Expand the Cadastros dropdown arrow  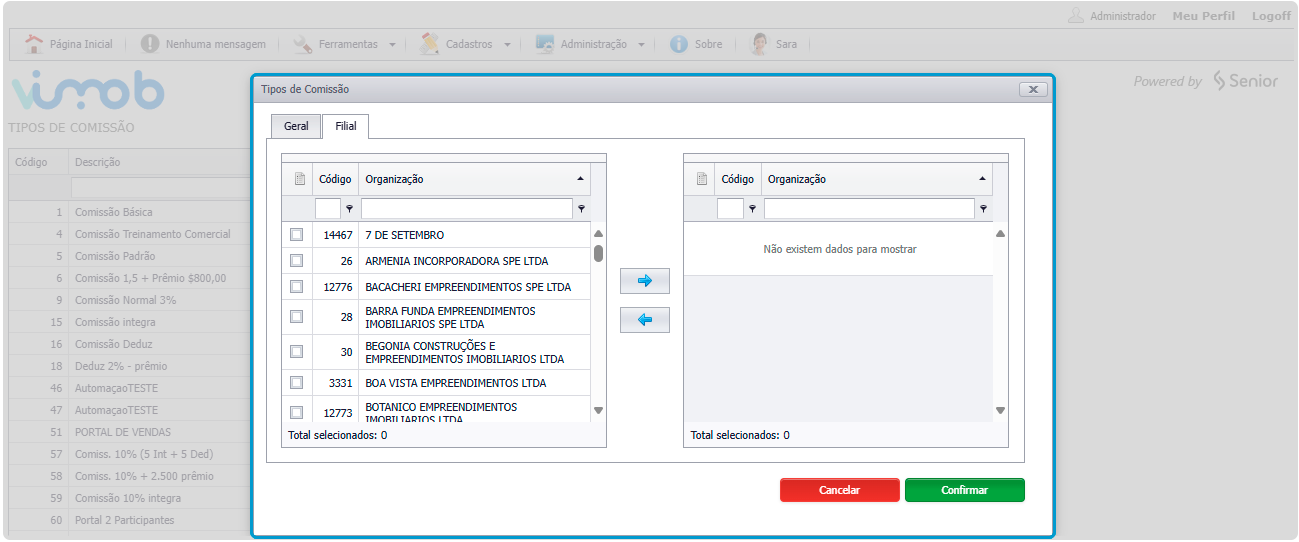click(507, 45)
